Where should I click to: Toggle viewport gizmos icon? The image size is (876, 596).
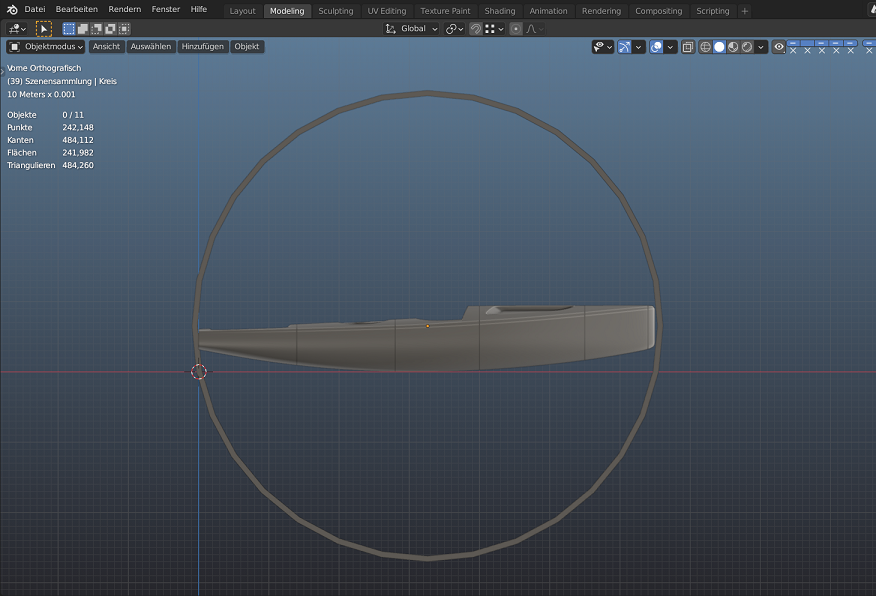click(624, 47)
